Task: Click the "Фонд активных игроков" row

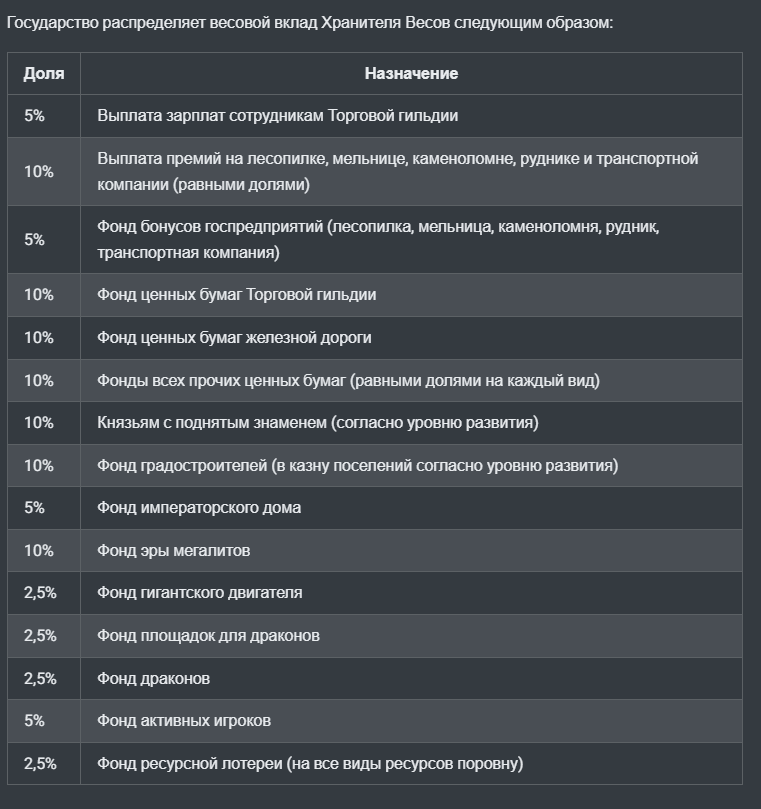Action: coord(184,720)
